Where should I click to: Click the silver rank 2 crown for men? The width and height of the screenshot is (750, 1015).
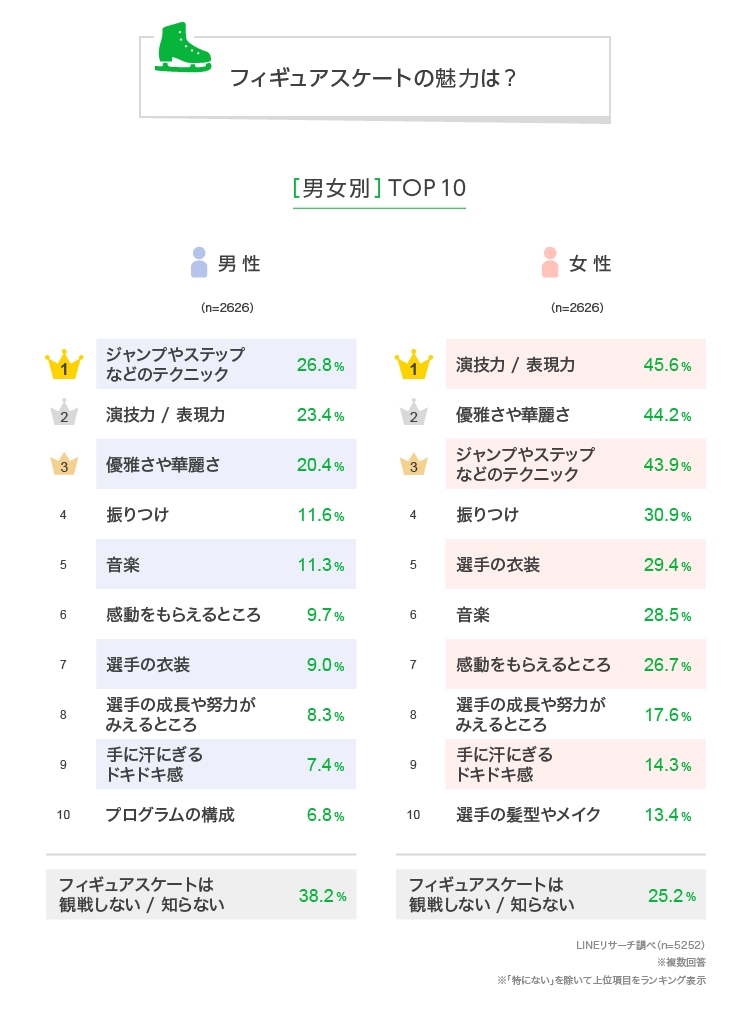point(64,414)
